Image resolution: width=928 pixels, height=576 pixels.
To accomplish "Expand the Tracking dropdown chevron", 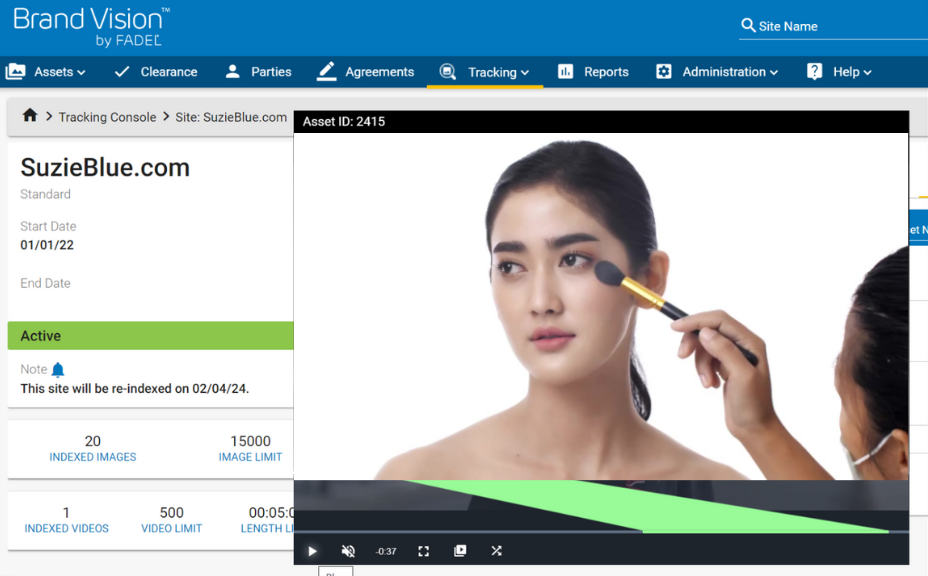I will pyautogui.click(x=524, y=73).
